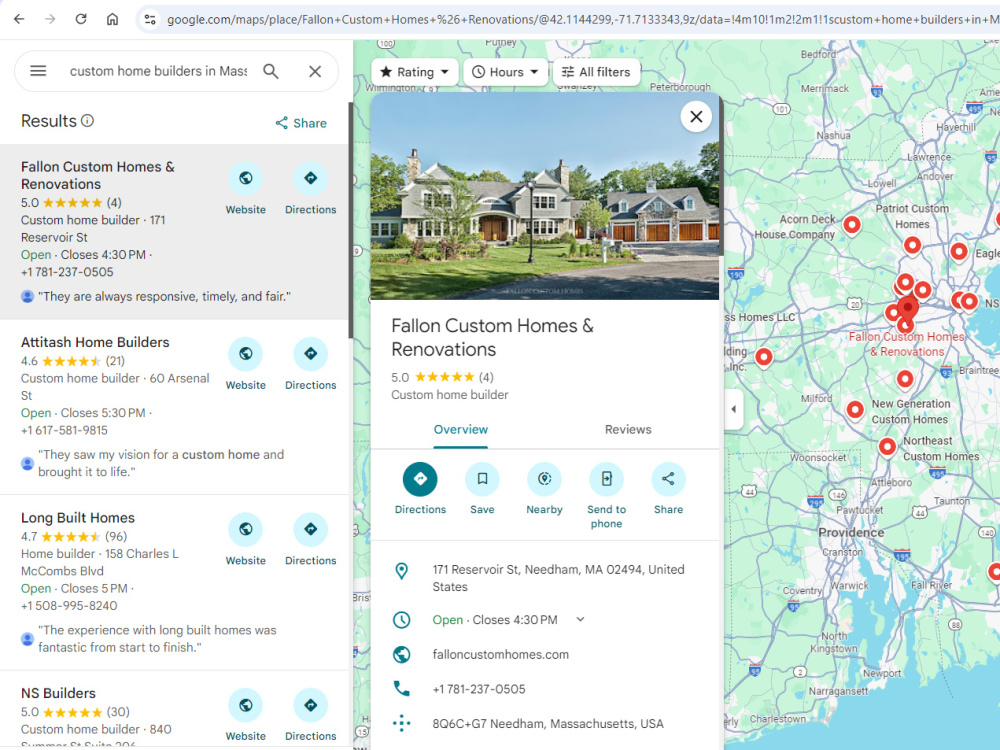
Task: Open All filters
Action: pos(596,72)
